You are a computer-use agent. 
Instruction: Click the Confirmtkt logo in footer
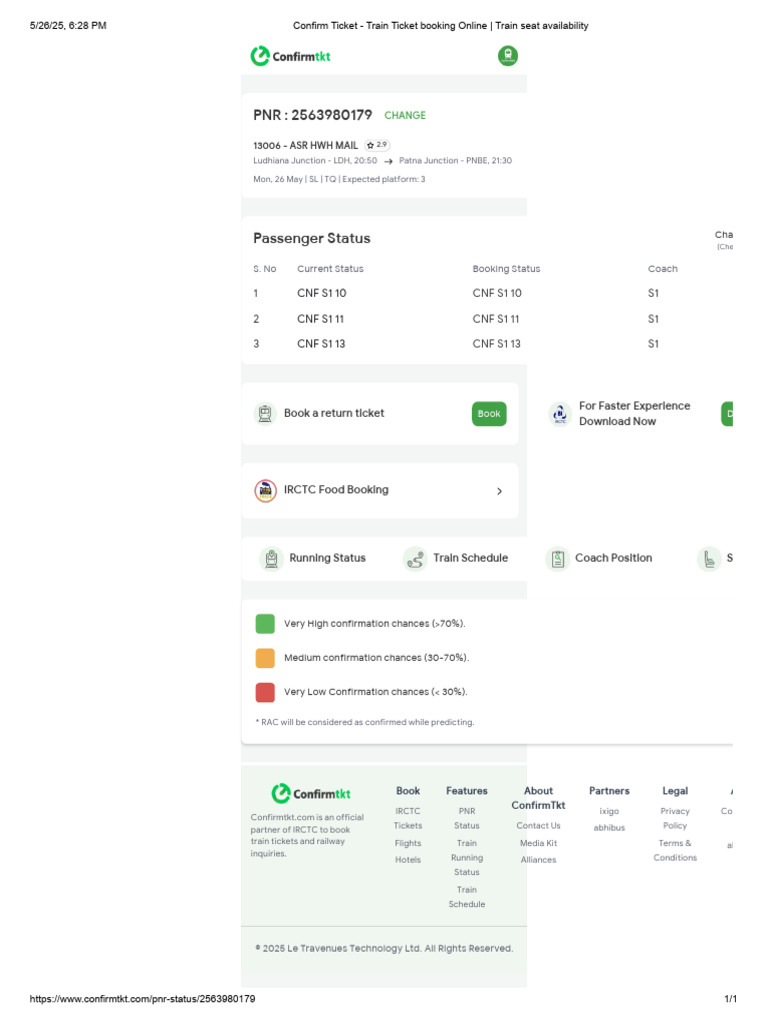(x=311, y=793)
